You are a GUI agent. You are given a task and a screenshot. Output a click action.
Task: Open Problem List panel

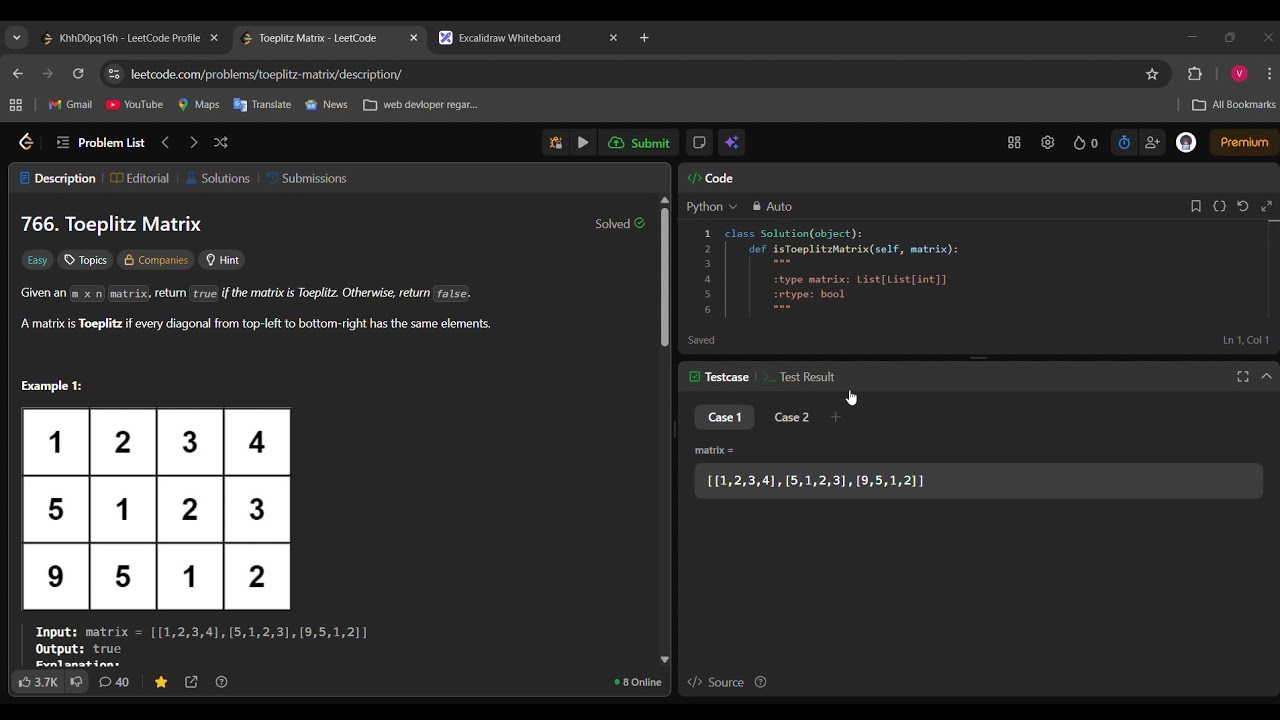point(101,142)
